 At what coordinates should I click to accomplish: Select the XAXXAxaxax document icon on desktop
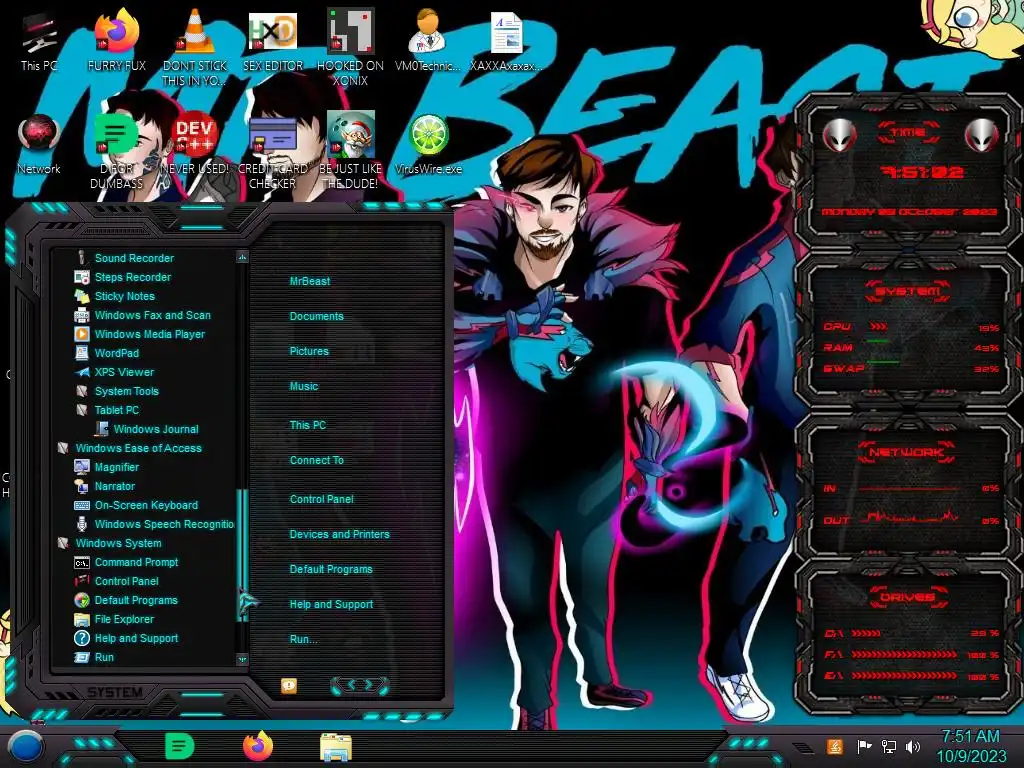506,43
